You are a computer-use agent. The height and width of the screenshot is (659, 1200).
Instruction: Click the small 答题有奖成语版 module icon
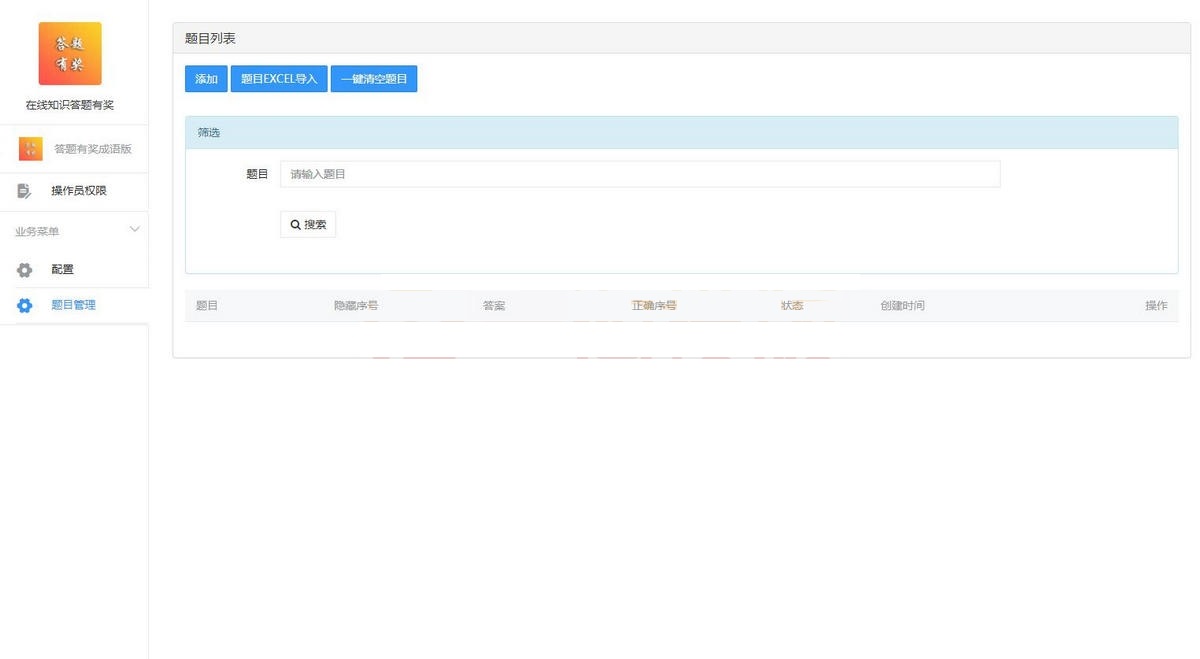coord(30,149)
